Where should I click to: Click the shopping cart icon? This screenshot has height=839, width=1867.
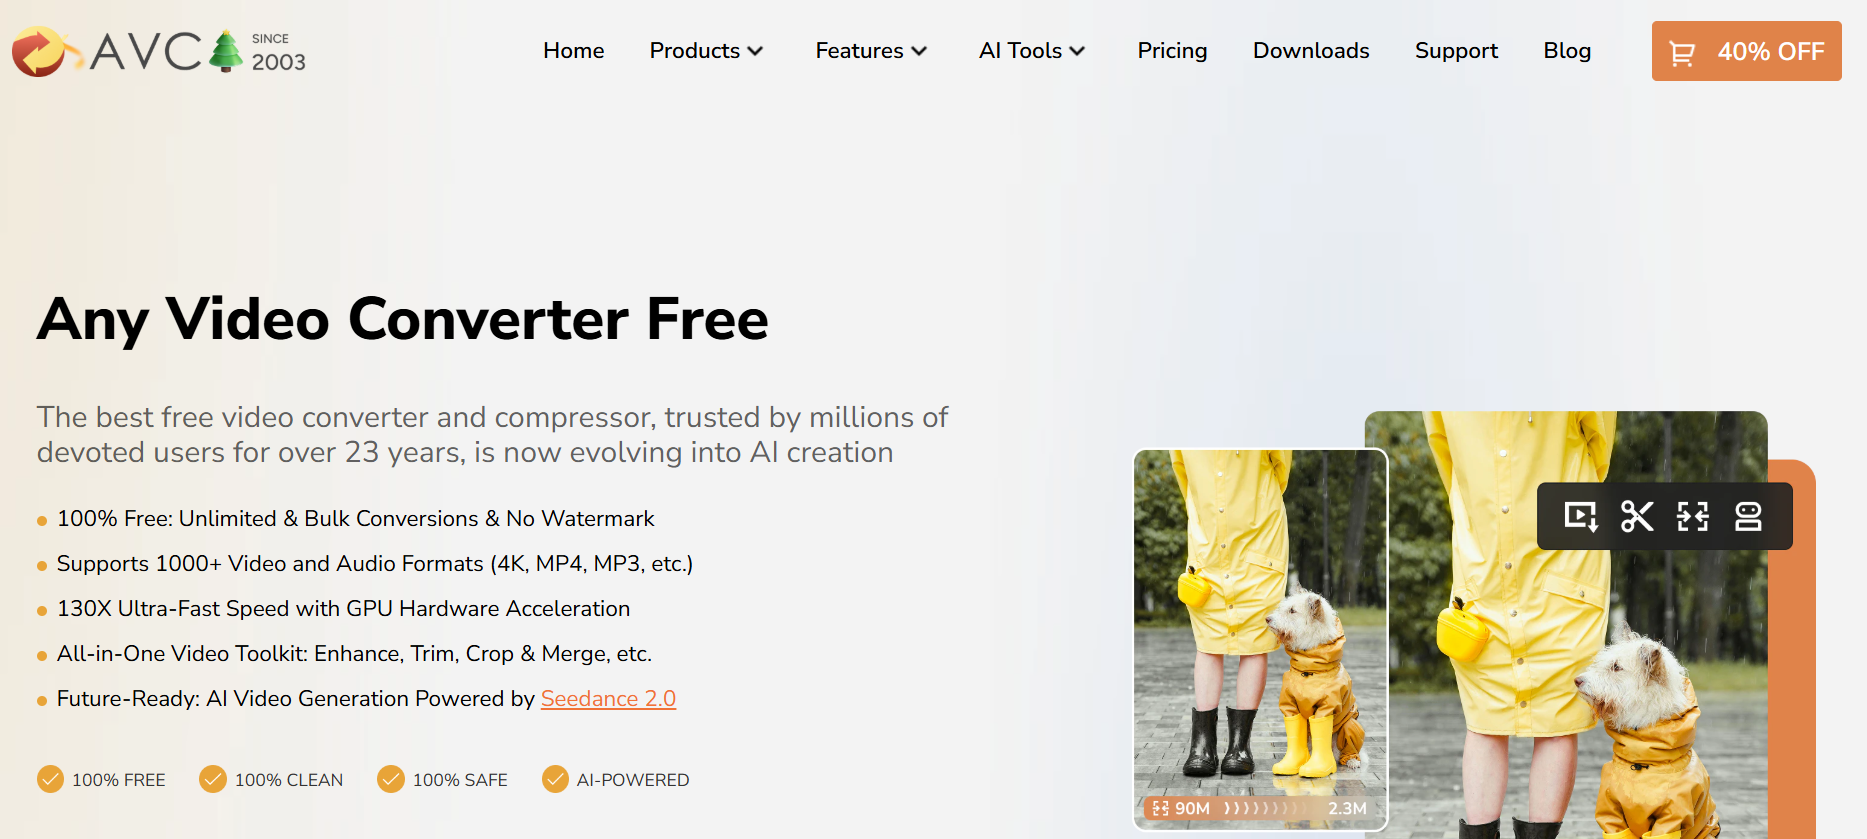(1682, 52)
